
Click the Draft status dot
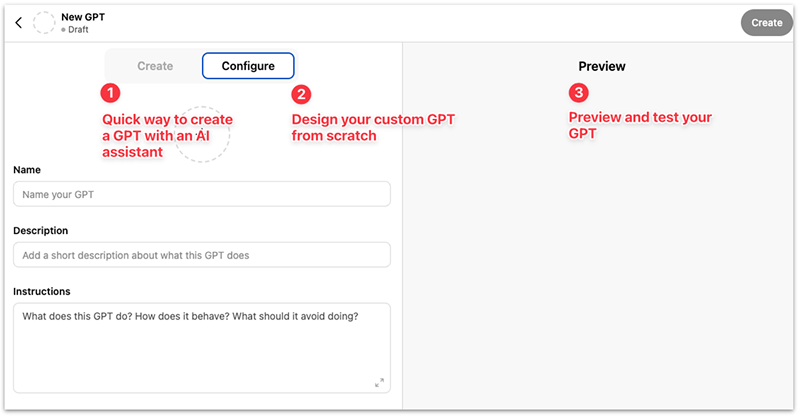63,30
